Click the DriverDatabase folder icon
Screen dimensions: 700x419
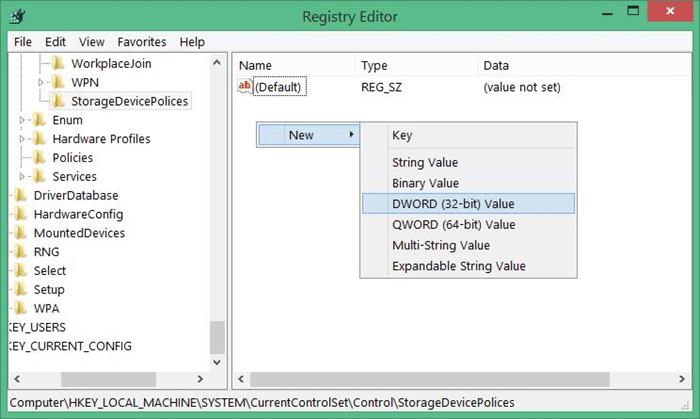click(x=20, y=196)
